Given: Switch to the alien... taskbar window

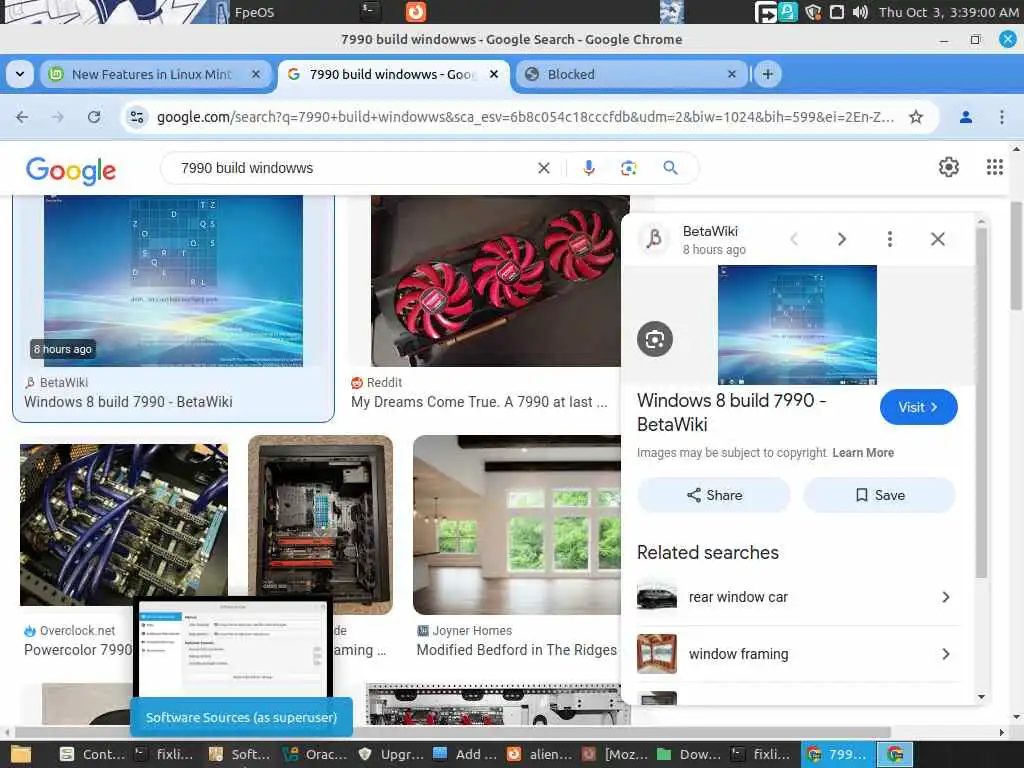Looking at the screenshot, I should coord(539,755).
